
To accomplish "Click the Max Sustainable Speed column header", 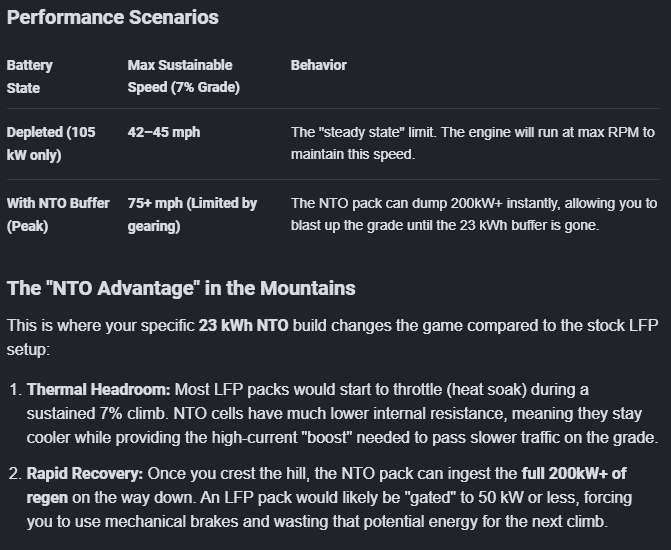I will click(184, 76).
